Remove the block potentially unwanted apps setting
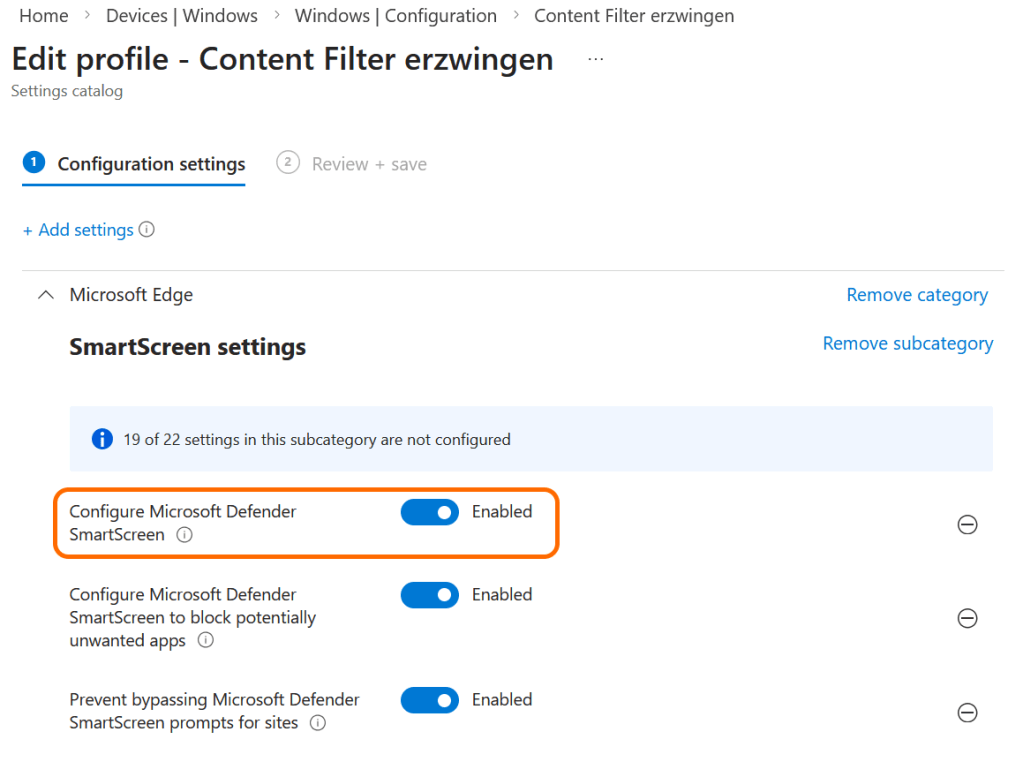The width and height of the screenshot is (1023, 762). pyautogui.click(x=967, y=618)
